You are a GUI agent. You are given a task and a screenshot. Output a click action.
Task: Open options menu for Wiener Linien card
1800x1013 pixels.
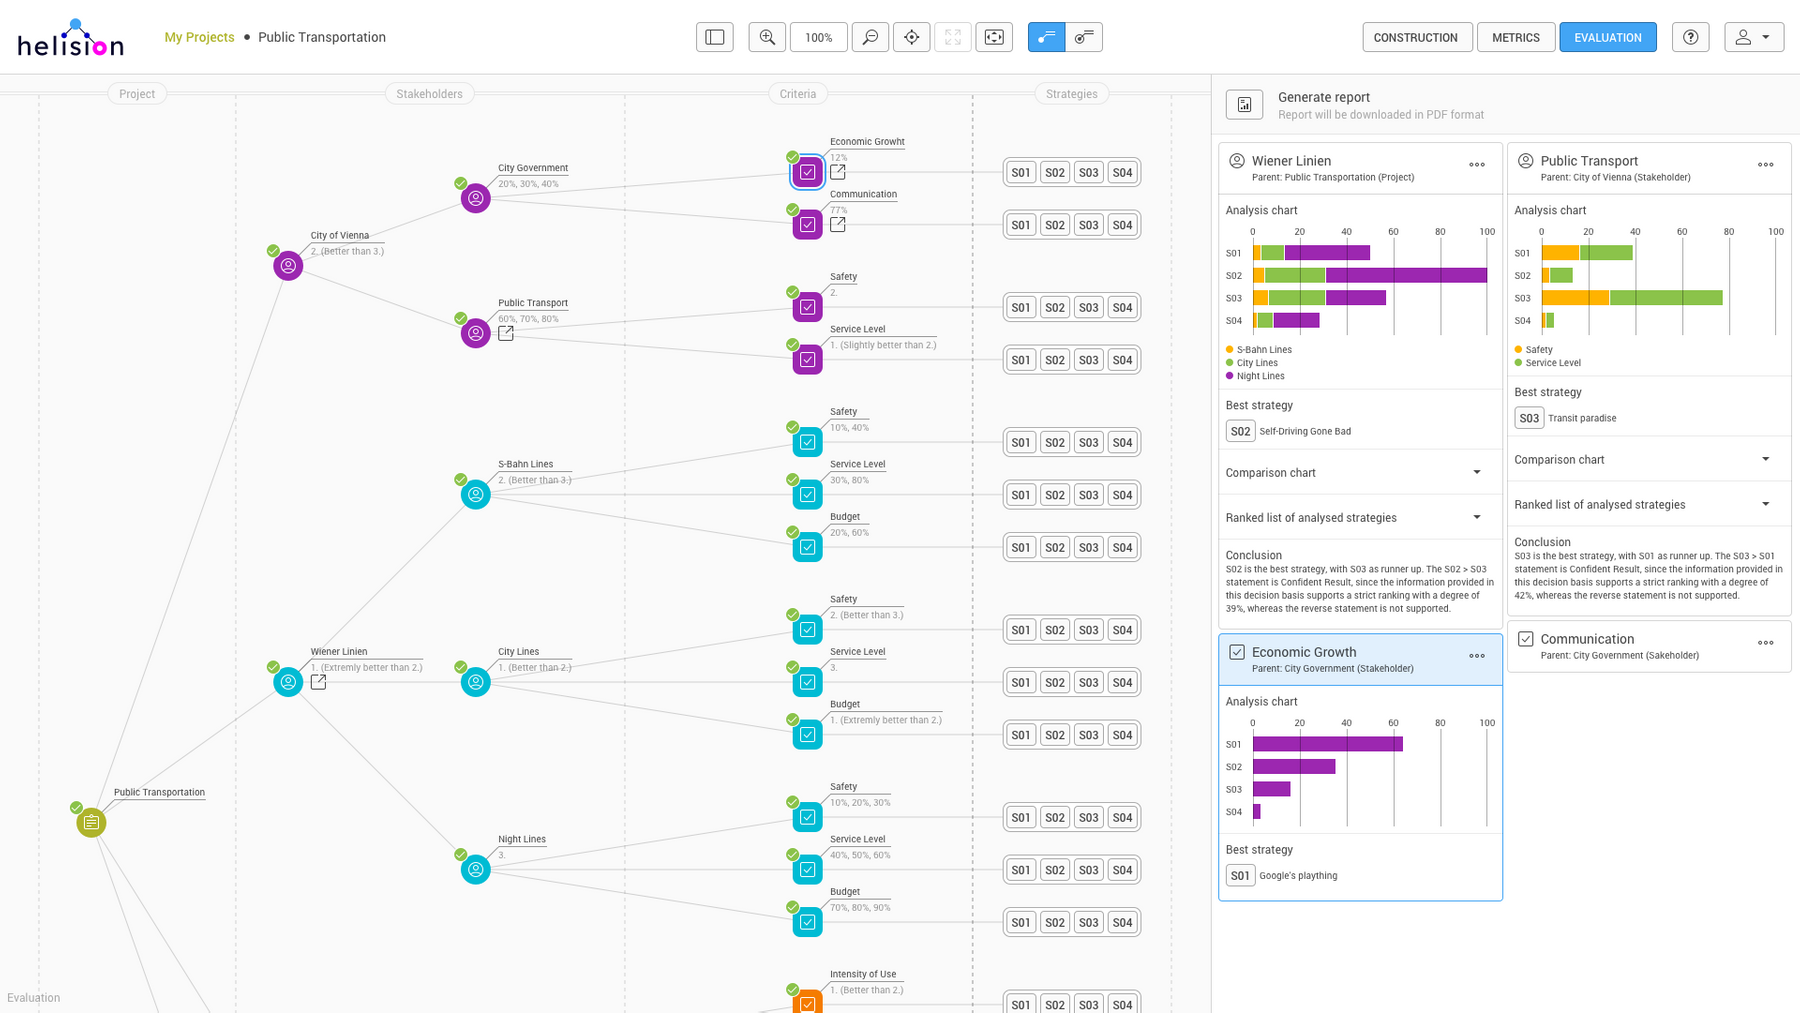1476,165
